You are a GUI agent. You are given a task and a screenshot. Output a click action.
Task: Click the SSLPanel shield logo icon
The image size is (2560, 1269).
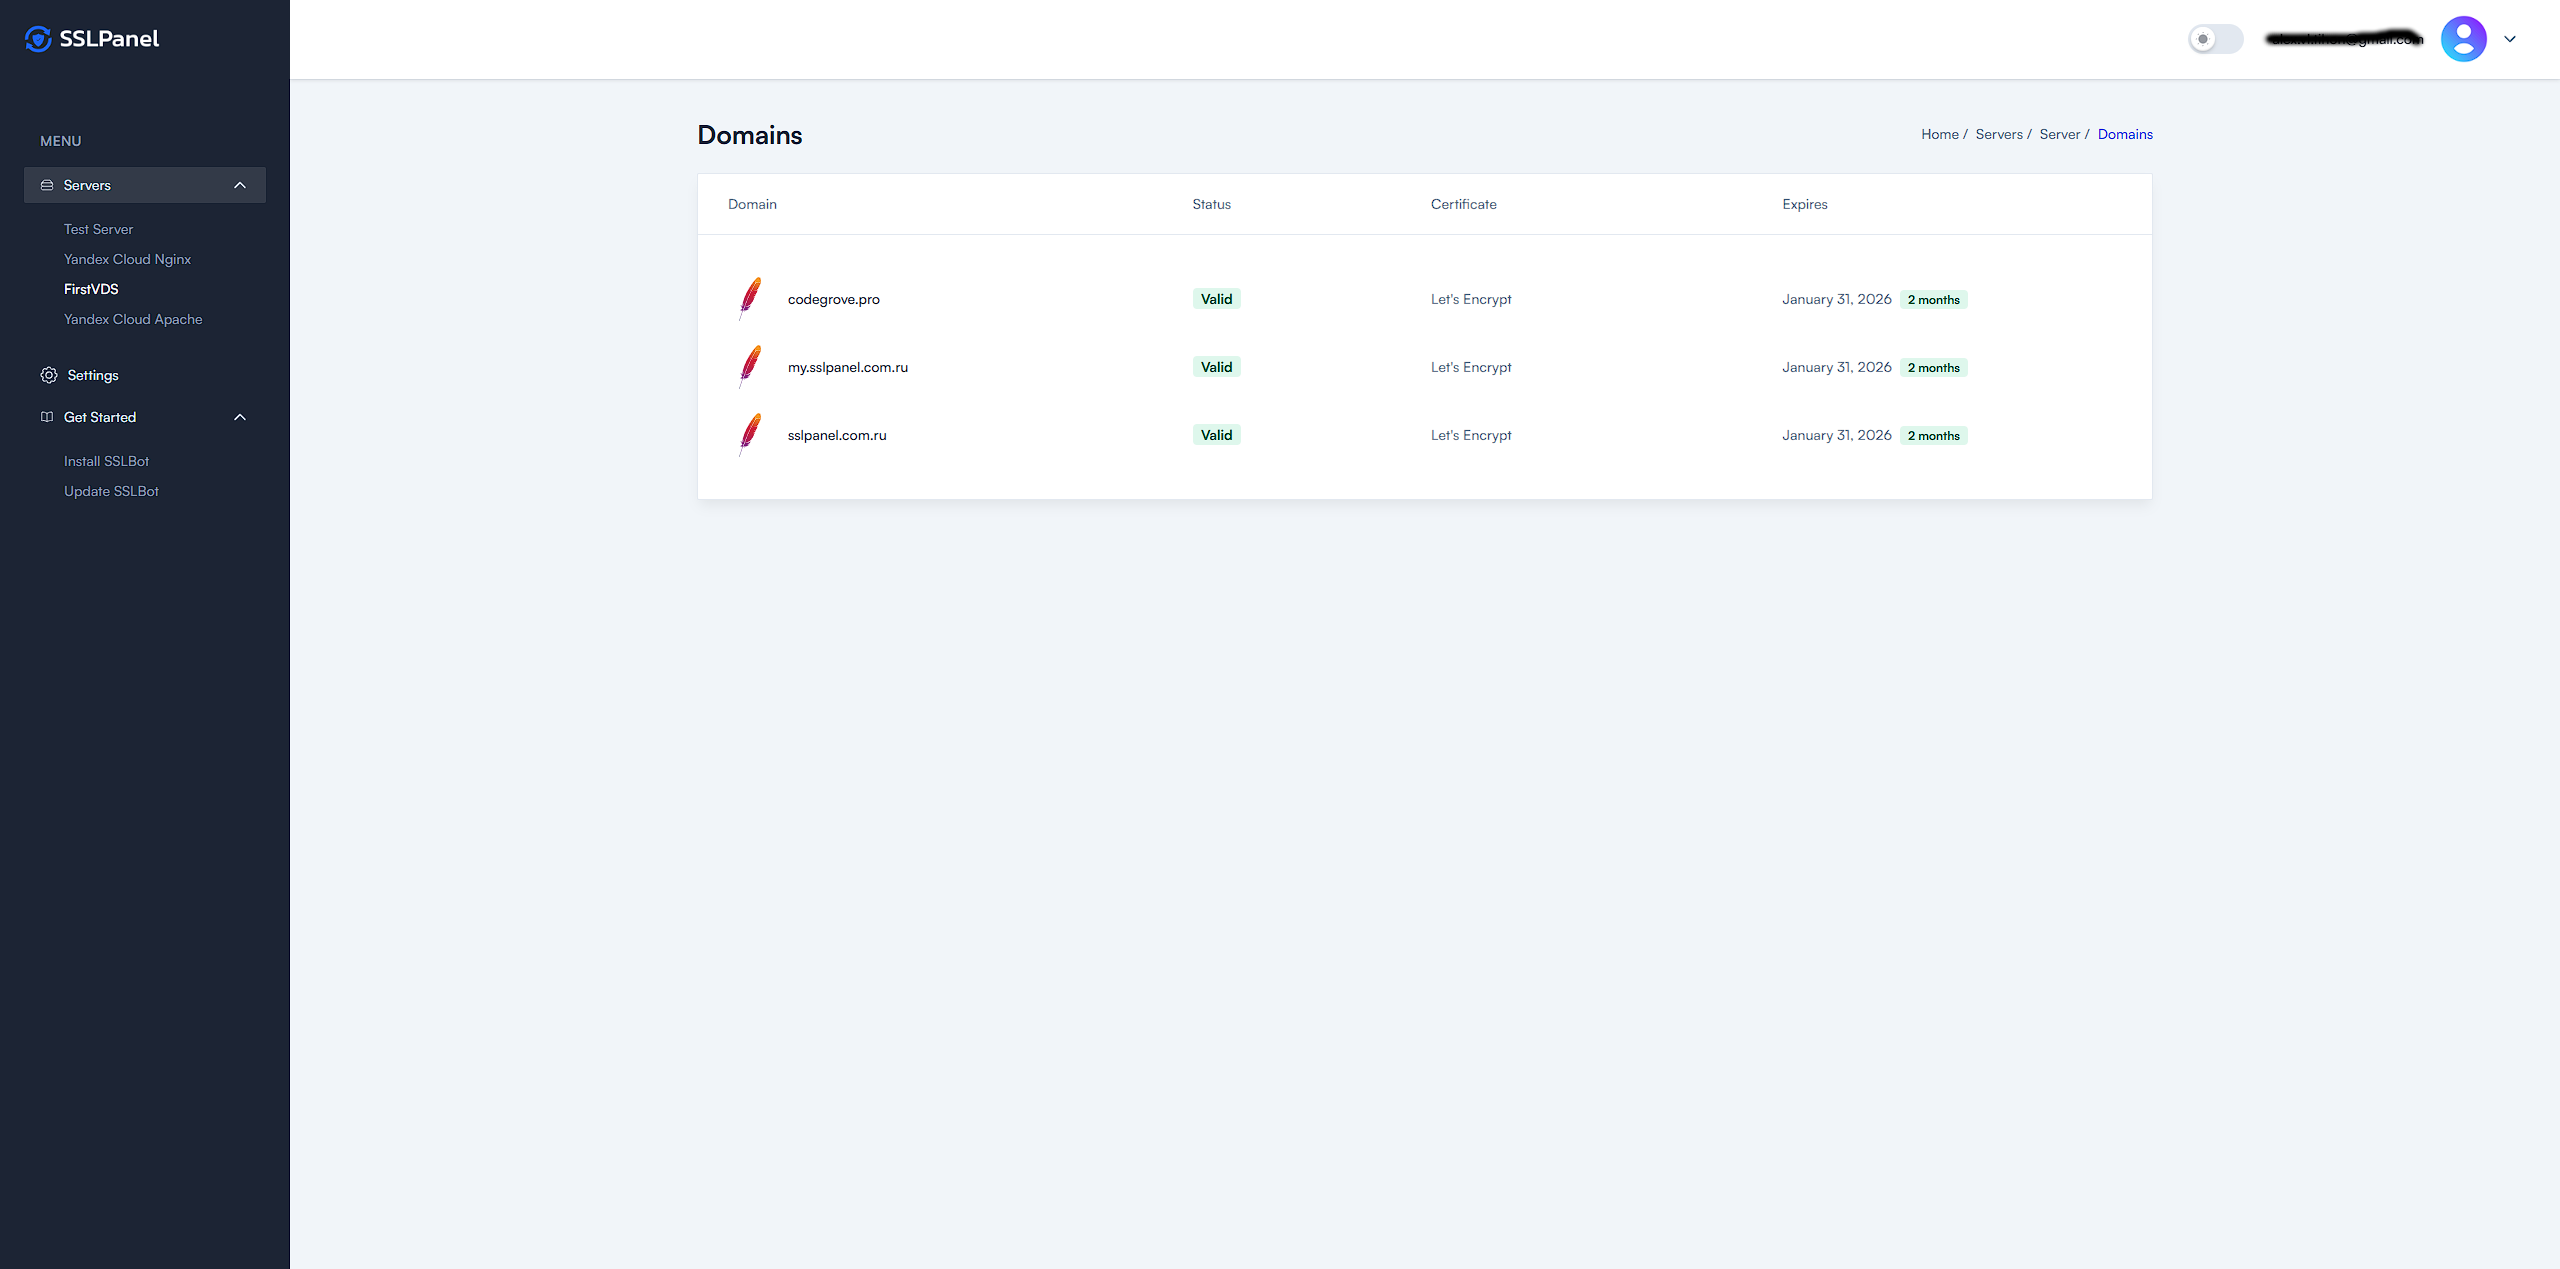click(x=38, y=39)
